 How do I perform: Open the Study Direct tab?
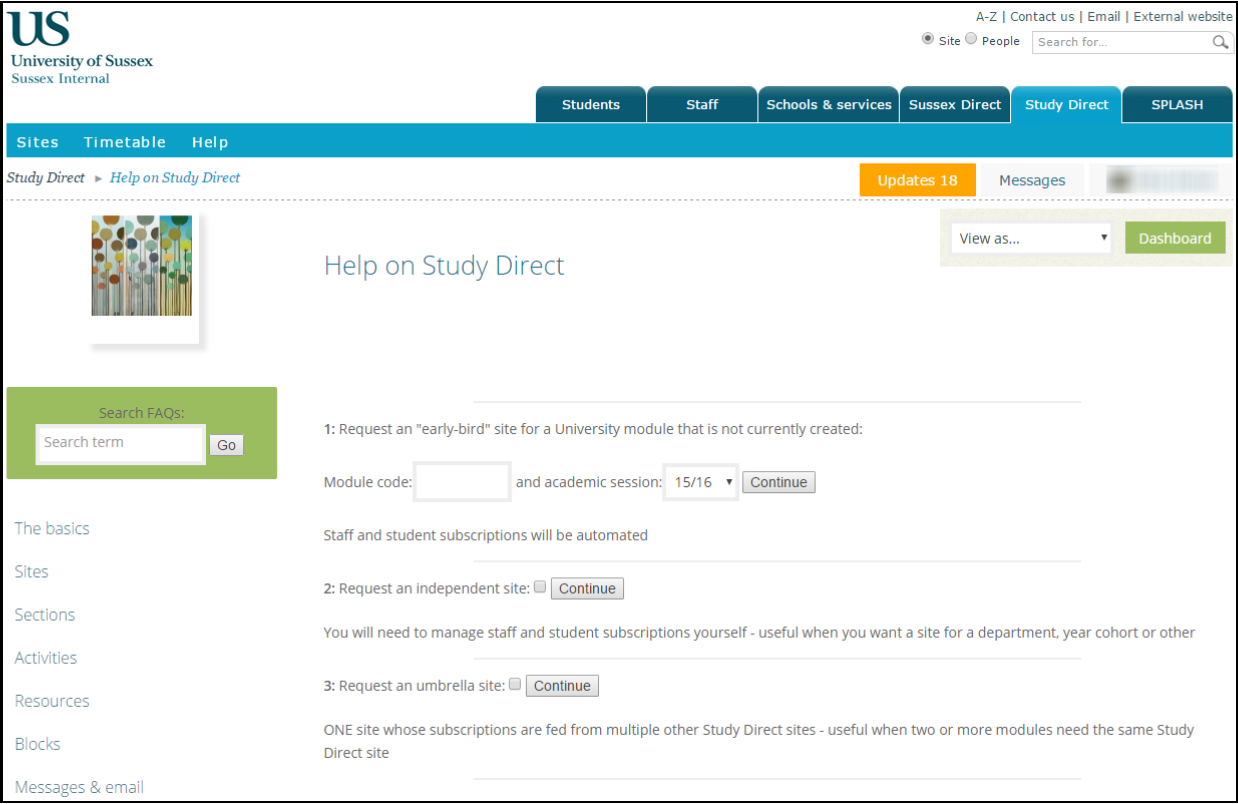[x=1067, y=105]
